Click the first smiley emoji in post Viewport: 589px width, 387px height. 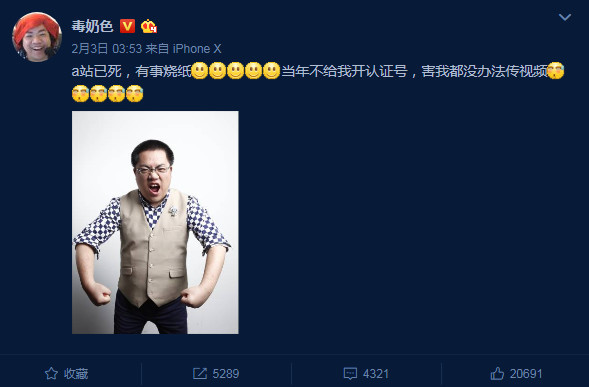(200, 70)
